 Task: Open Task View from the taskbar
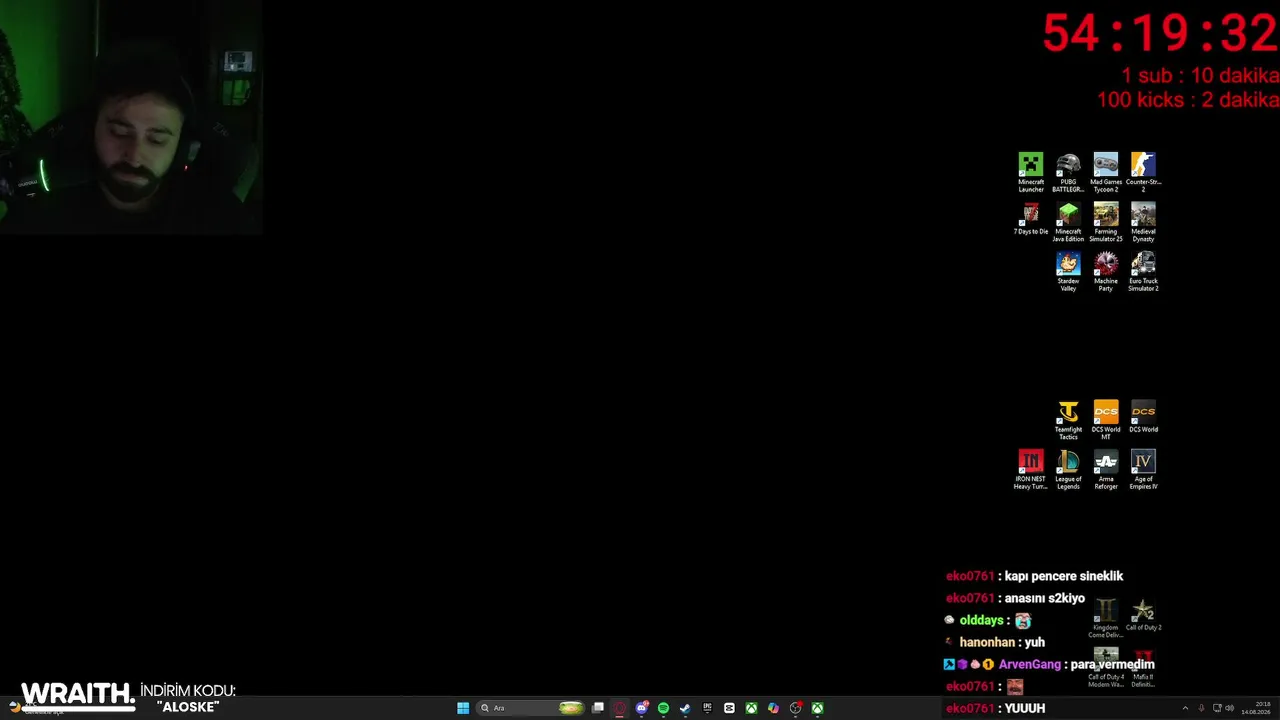(x=598, y=708)
